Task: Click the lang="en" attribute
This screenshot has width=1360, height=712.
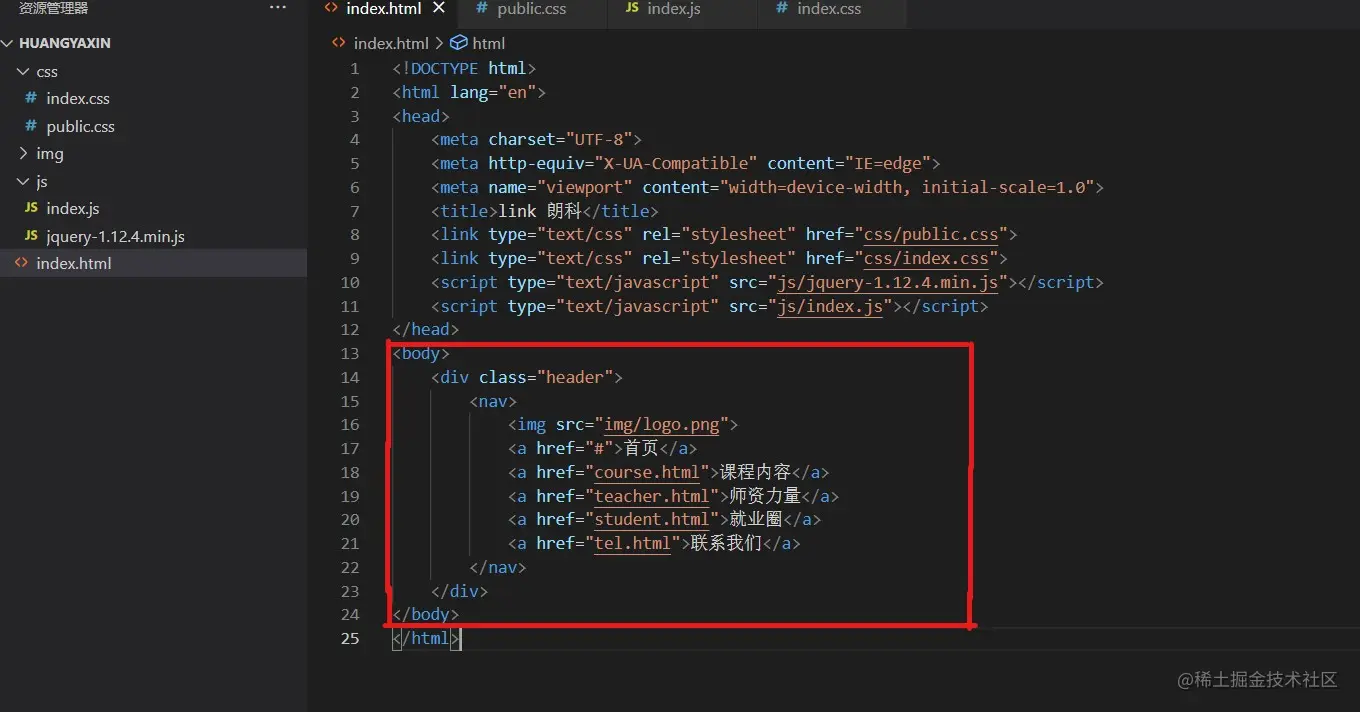Action: [x=493, y=93]
